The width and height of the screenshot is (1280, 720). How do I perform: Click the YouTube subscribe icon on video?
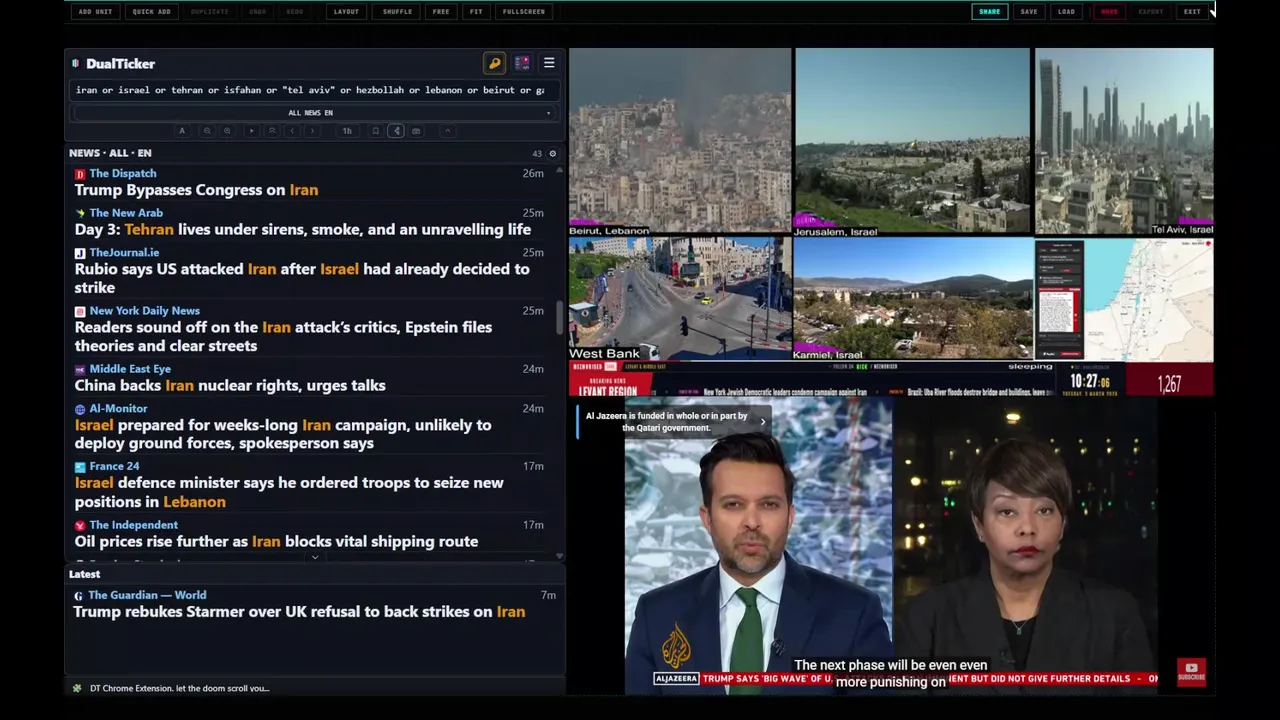point(1191,672)
